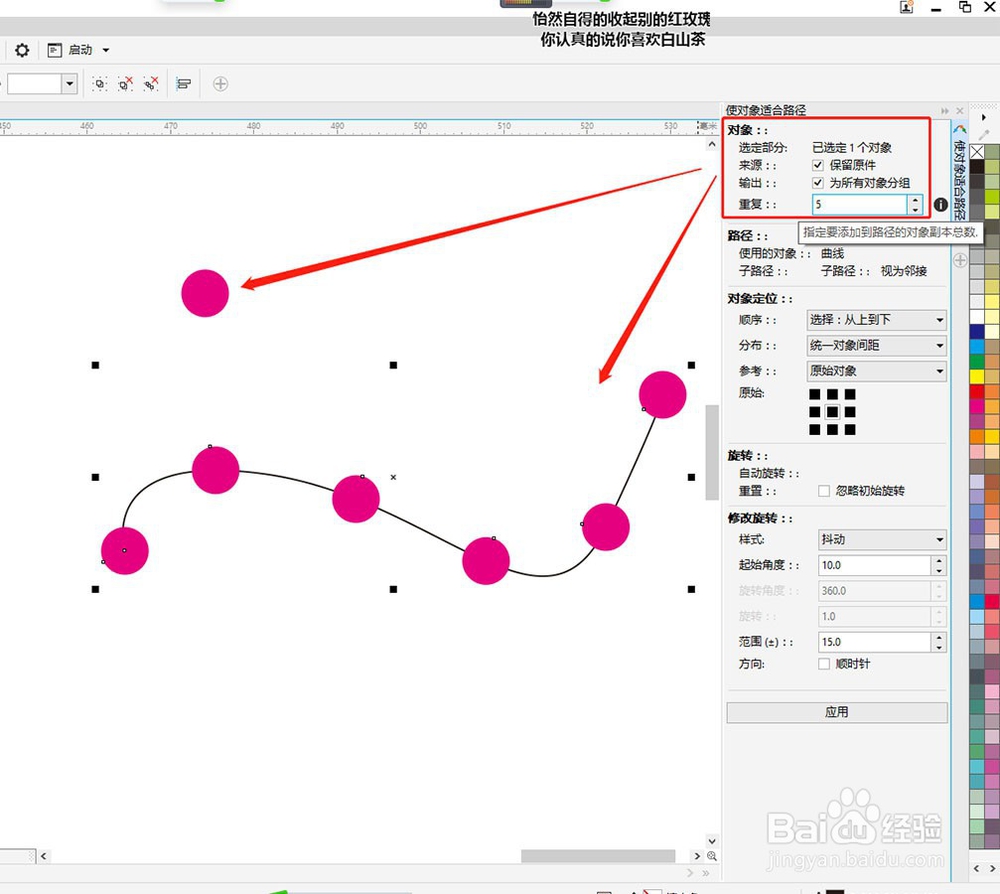
Task: Enable the 忽略初始旋转 checkbox
Action: tap(824, 490)
